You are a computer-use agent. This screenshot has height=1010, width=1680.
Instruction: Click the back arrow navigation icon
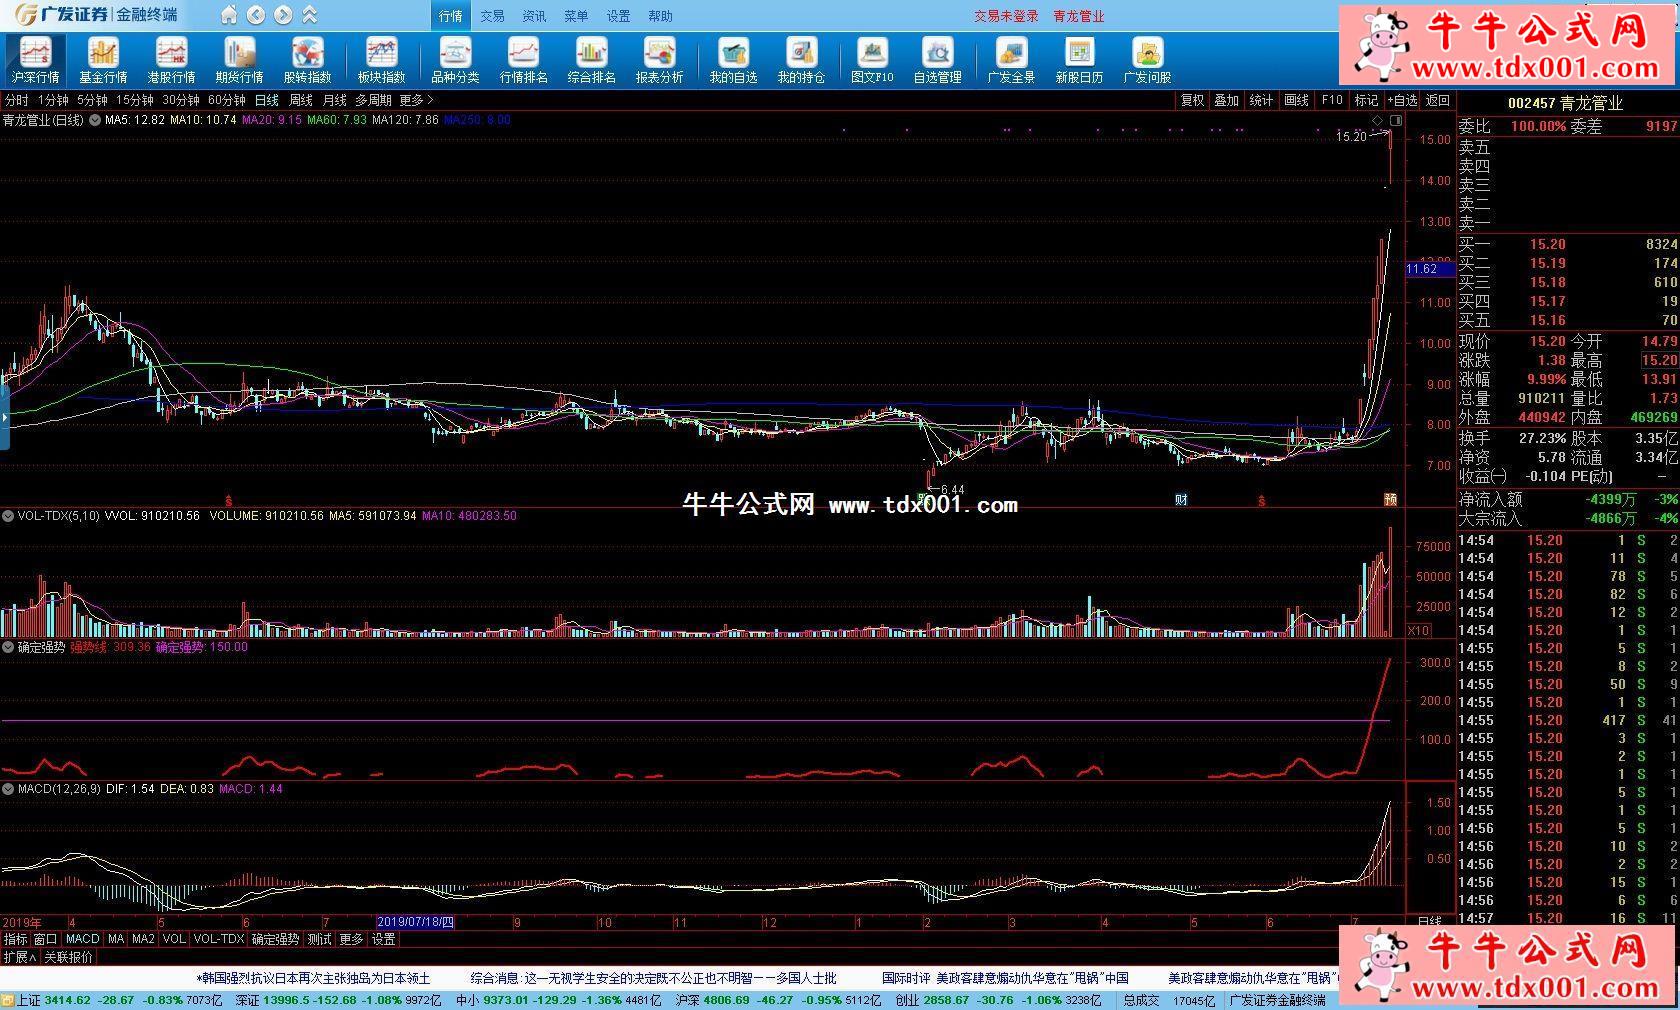click(256, 15)
